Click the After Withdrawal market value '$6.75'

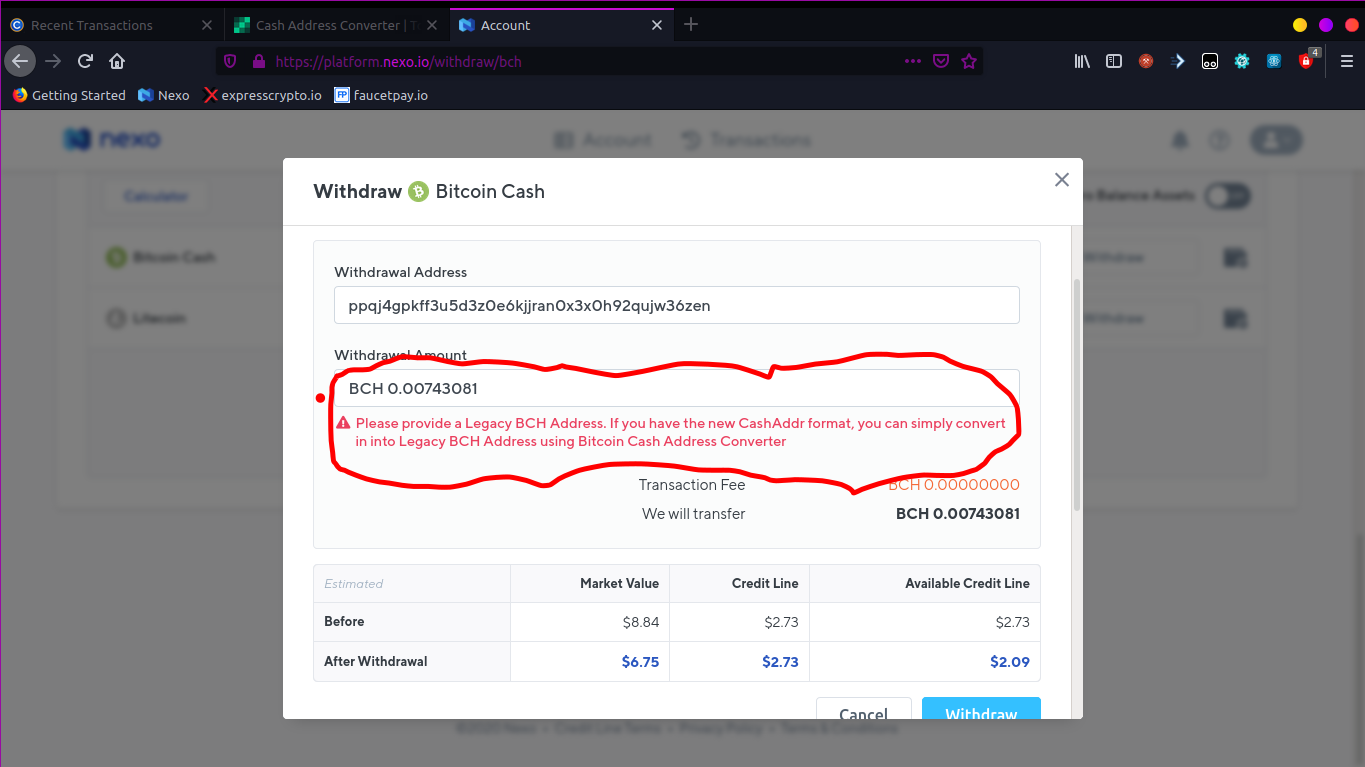point(640,661)
